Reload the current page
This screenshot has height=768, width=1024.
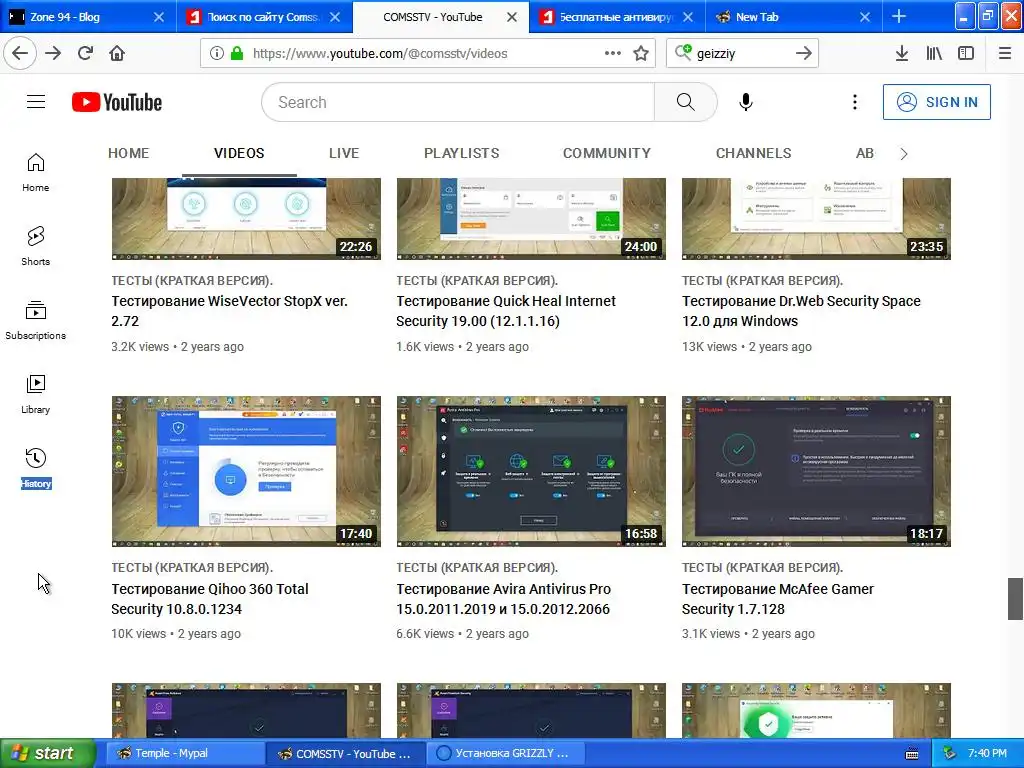(85, 53)
